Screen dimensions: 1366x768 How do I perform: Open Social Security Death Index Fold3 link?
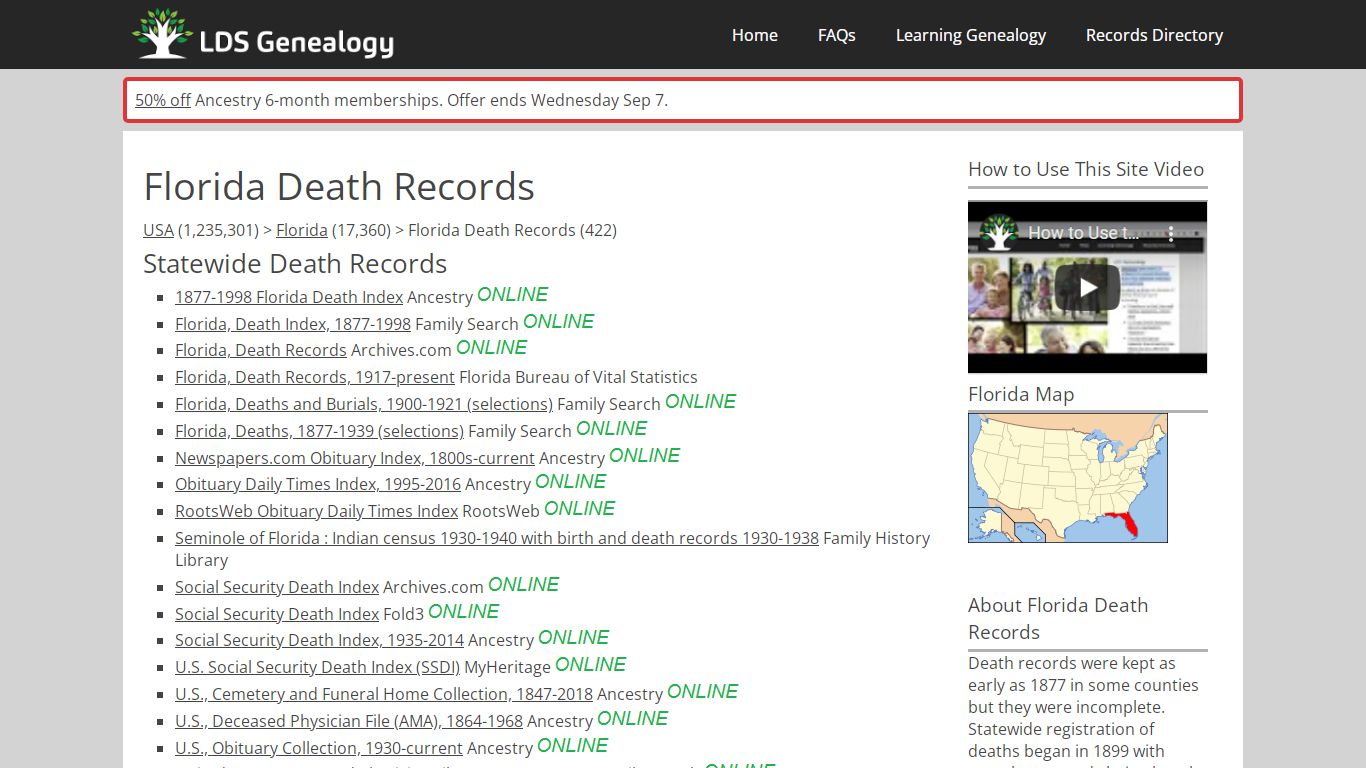click(277, 614)
